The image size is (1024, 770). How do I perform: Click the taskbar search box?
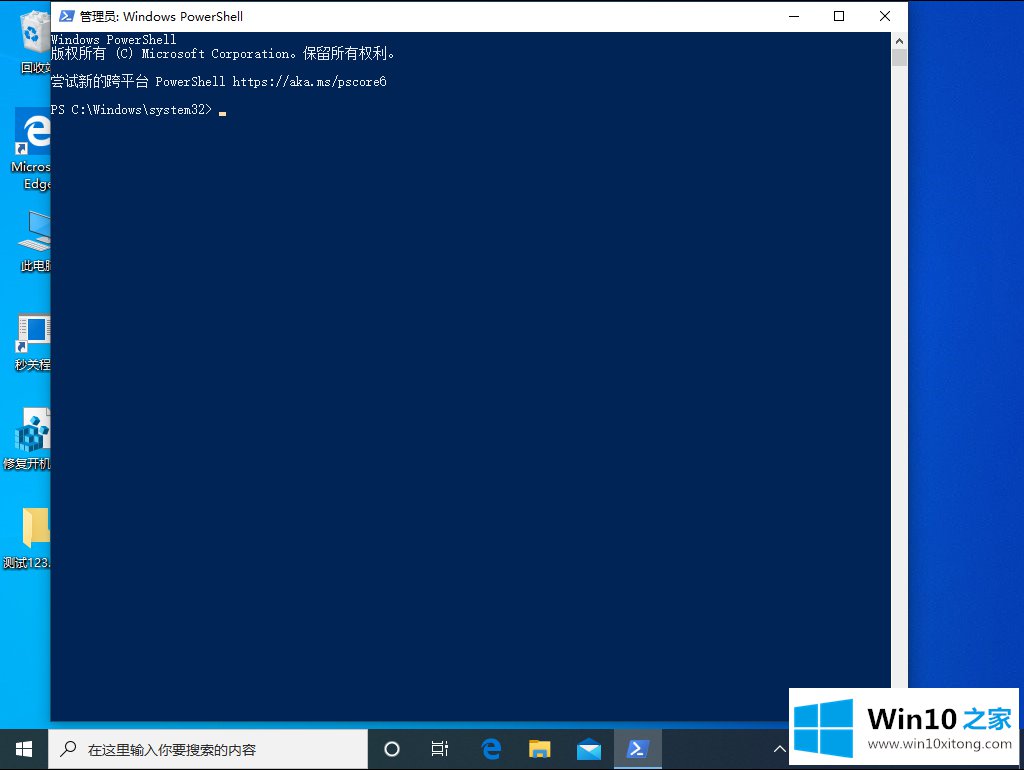pos(208,749)
